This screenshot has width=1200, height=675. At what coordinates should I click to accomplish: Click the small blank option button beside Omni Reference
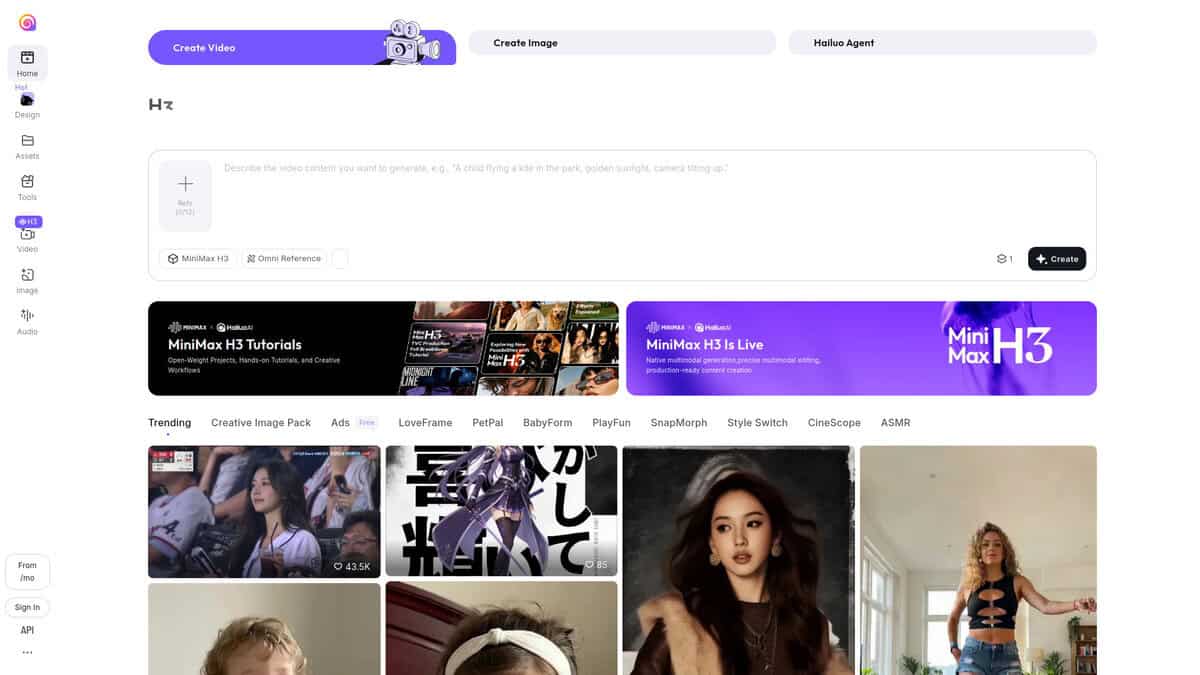(x=340, y=259)
